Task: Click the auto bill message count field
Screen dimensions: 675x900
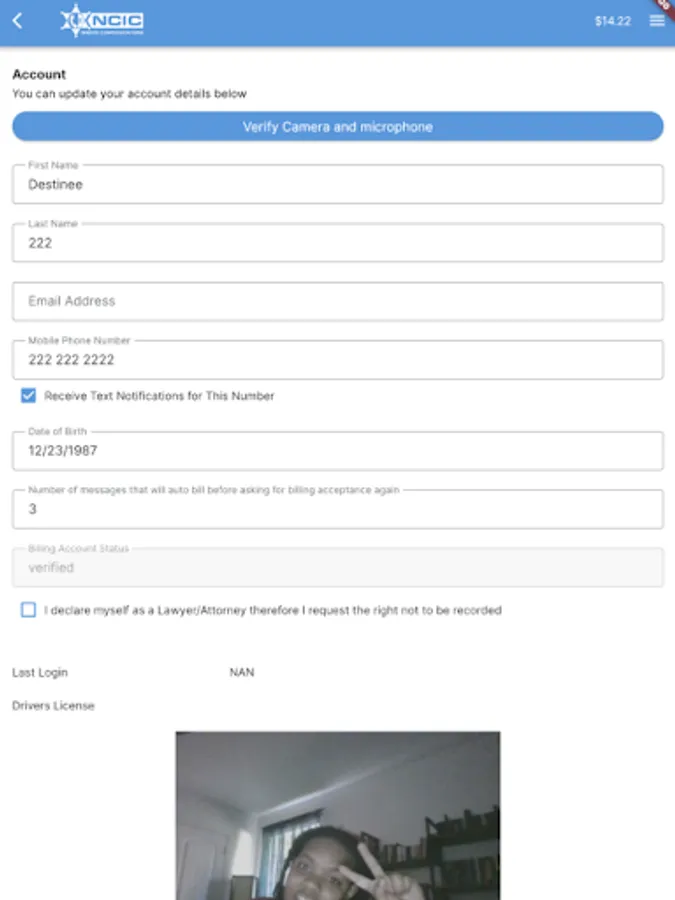Action: click(x=337, y=509)
